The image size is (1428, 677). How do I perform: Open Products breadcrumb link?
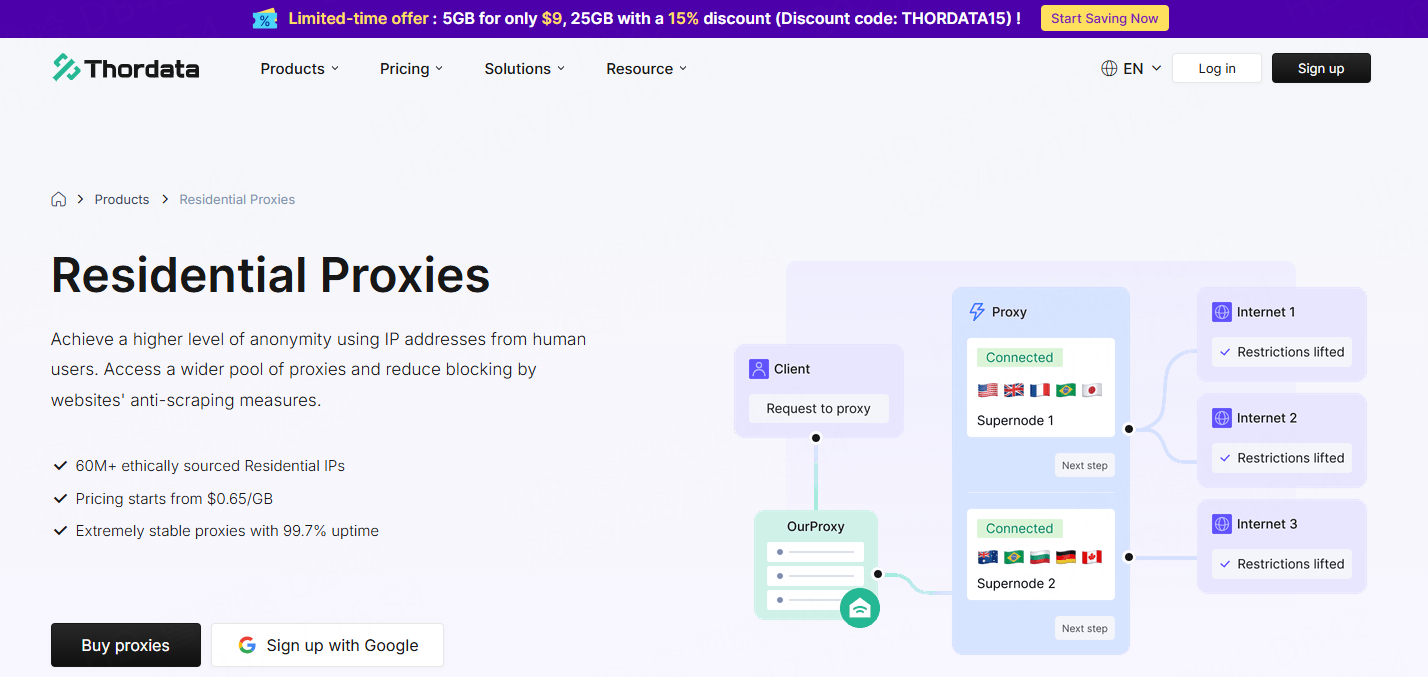tap(122, 199)
